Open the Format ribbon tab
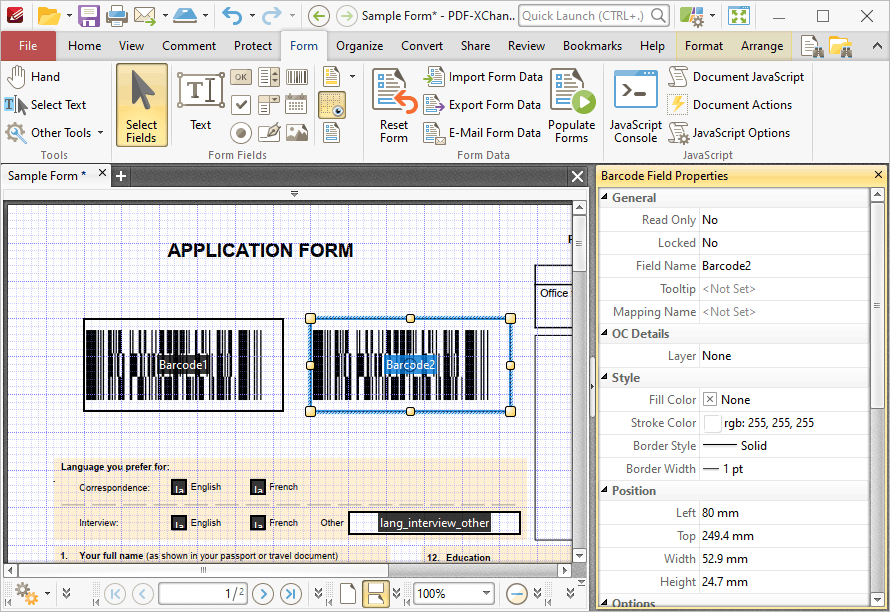Image resolution: width=890 pixels, height=612 pixels. pyautogui.click(x=704, y=46)
